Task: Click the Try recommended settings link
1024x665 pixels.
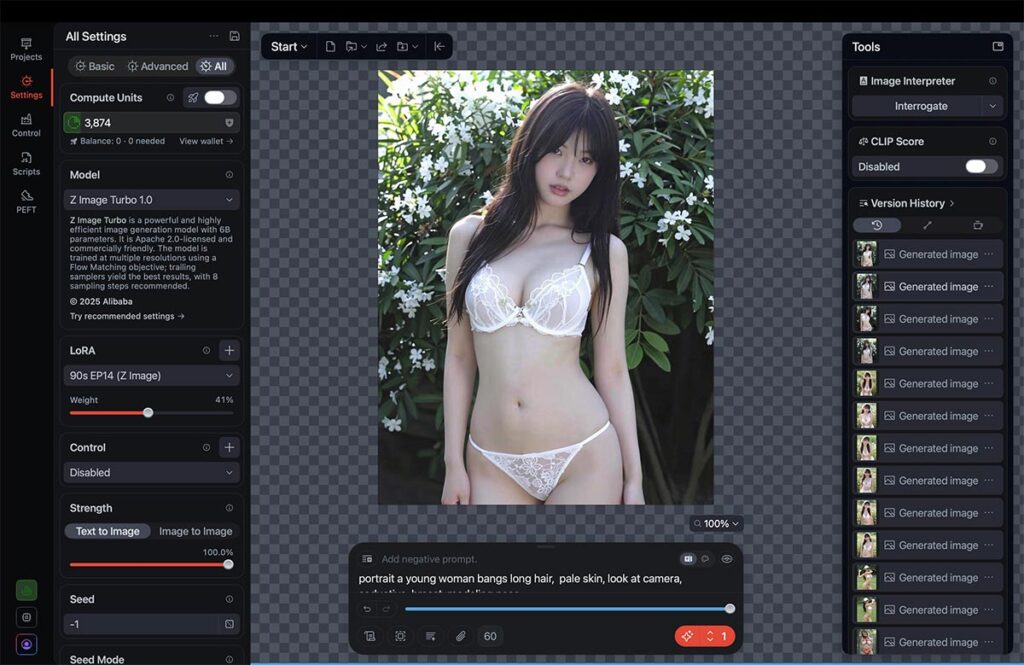Action: 127,317
